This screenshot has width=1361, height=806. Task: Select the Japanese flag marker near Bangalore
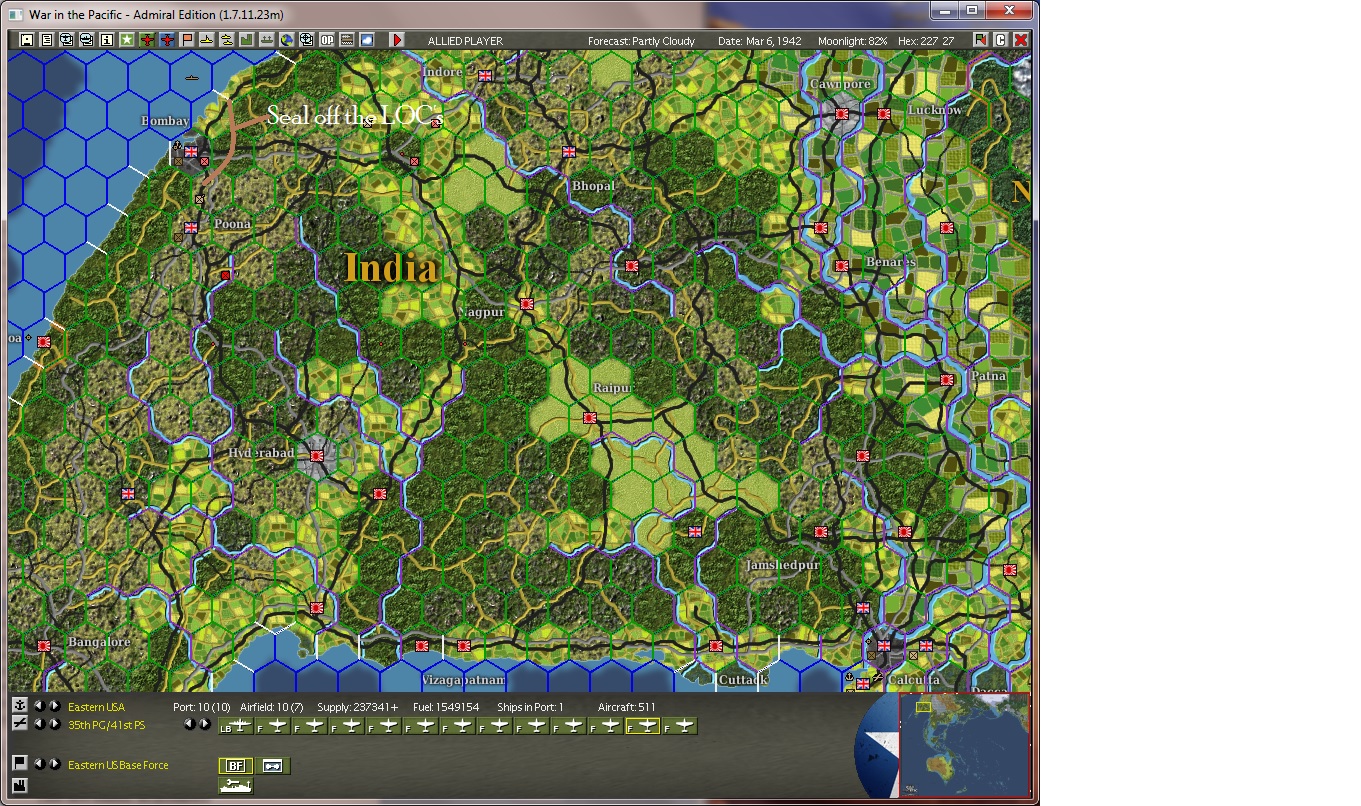[44, 646]
